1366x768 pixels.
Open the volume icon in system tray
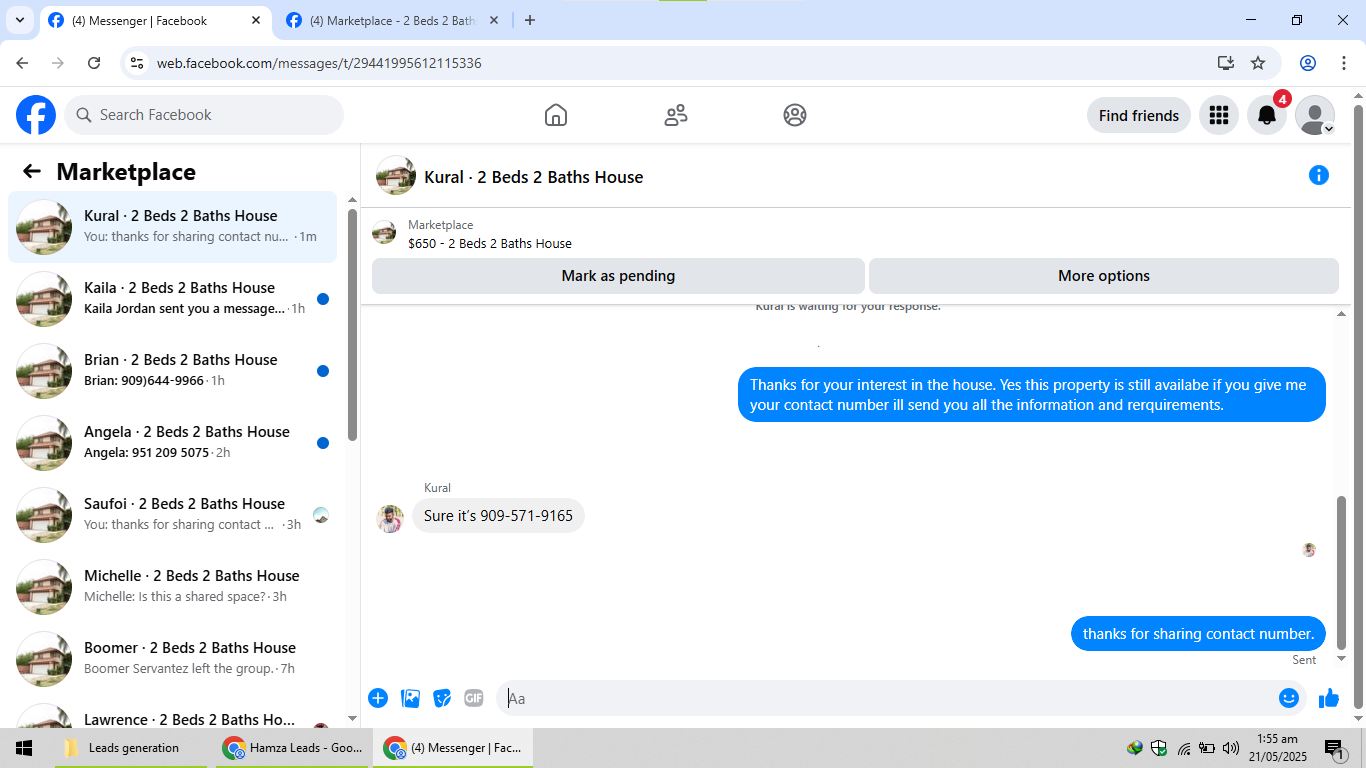click(1231, 748)
